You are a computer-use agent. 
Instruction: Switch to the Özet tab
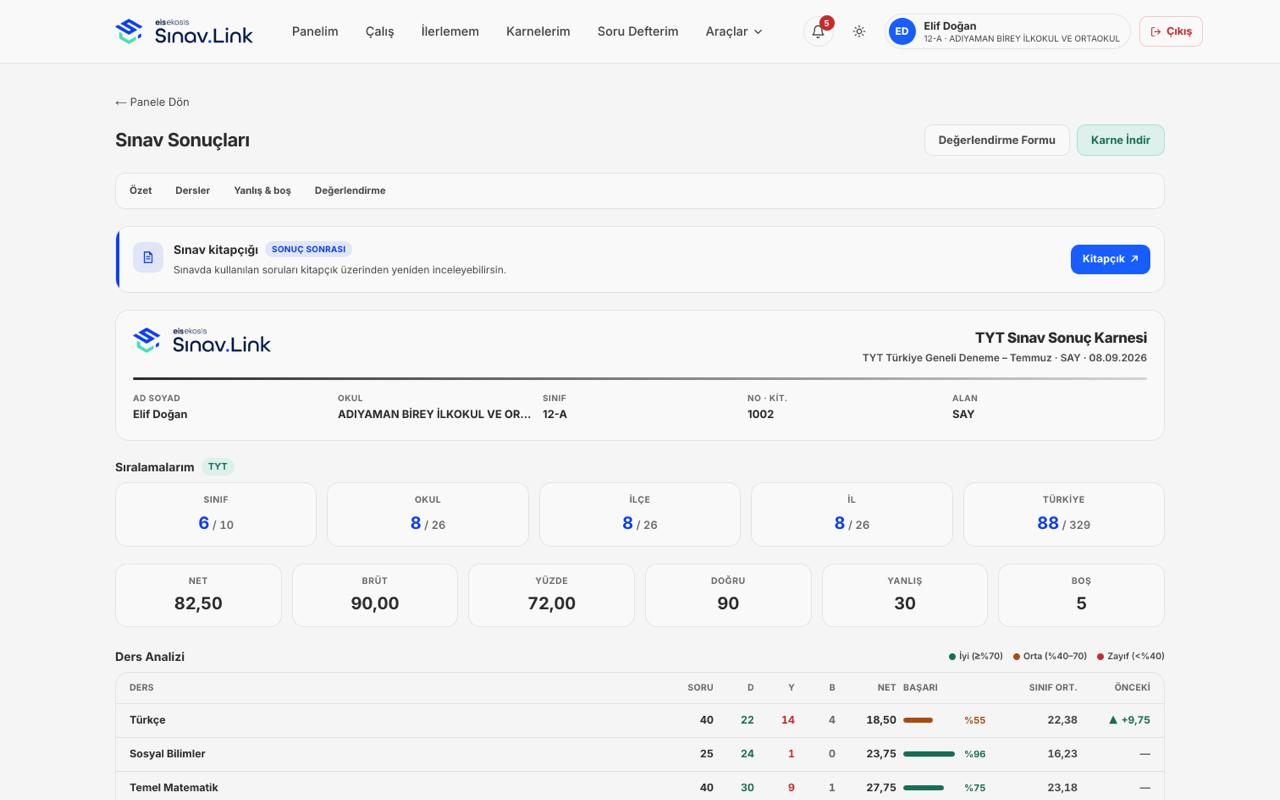(141, 190)
